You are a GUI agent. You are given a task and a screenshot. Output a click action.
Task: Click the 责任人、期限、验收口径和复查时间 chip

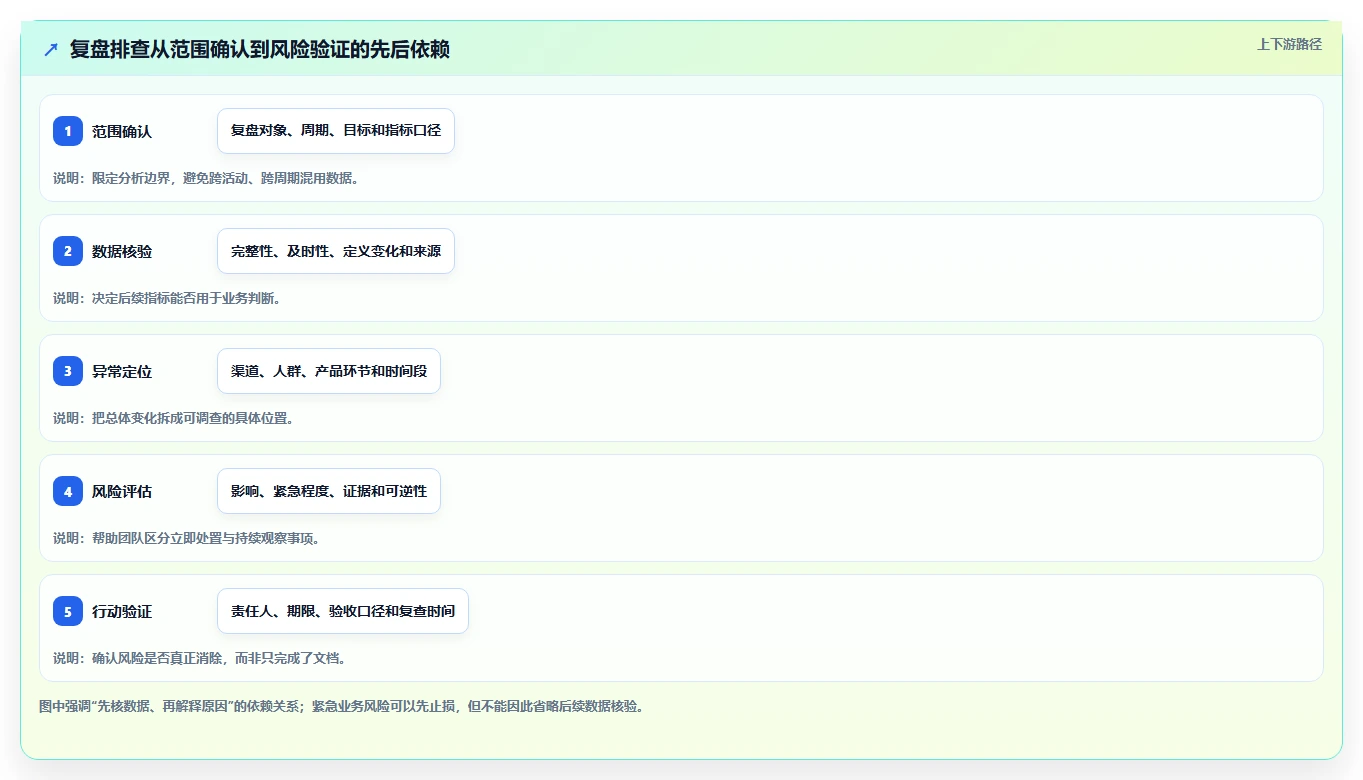tap(343, 611)
